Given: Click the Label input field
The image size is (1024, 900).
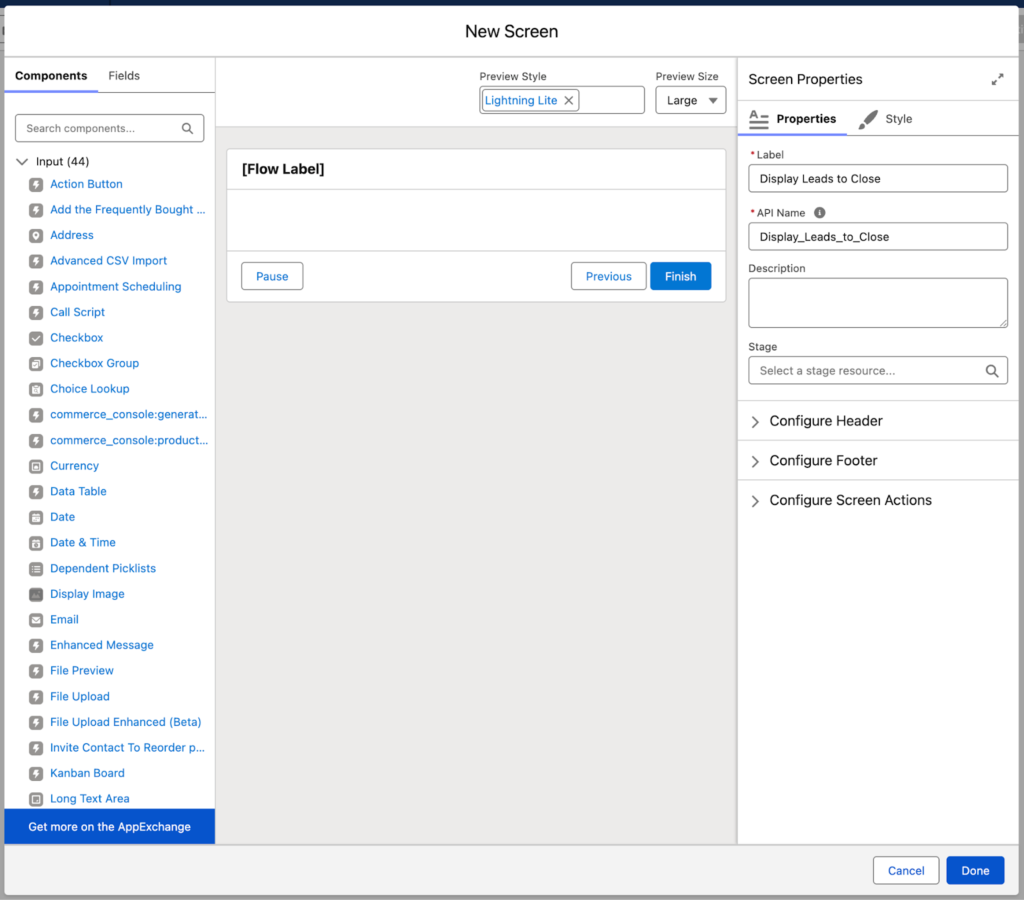Looking at the screenshot, I should (x=878, y=178).
